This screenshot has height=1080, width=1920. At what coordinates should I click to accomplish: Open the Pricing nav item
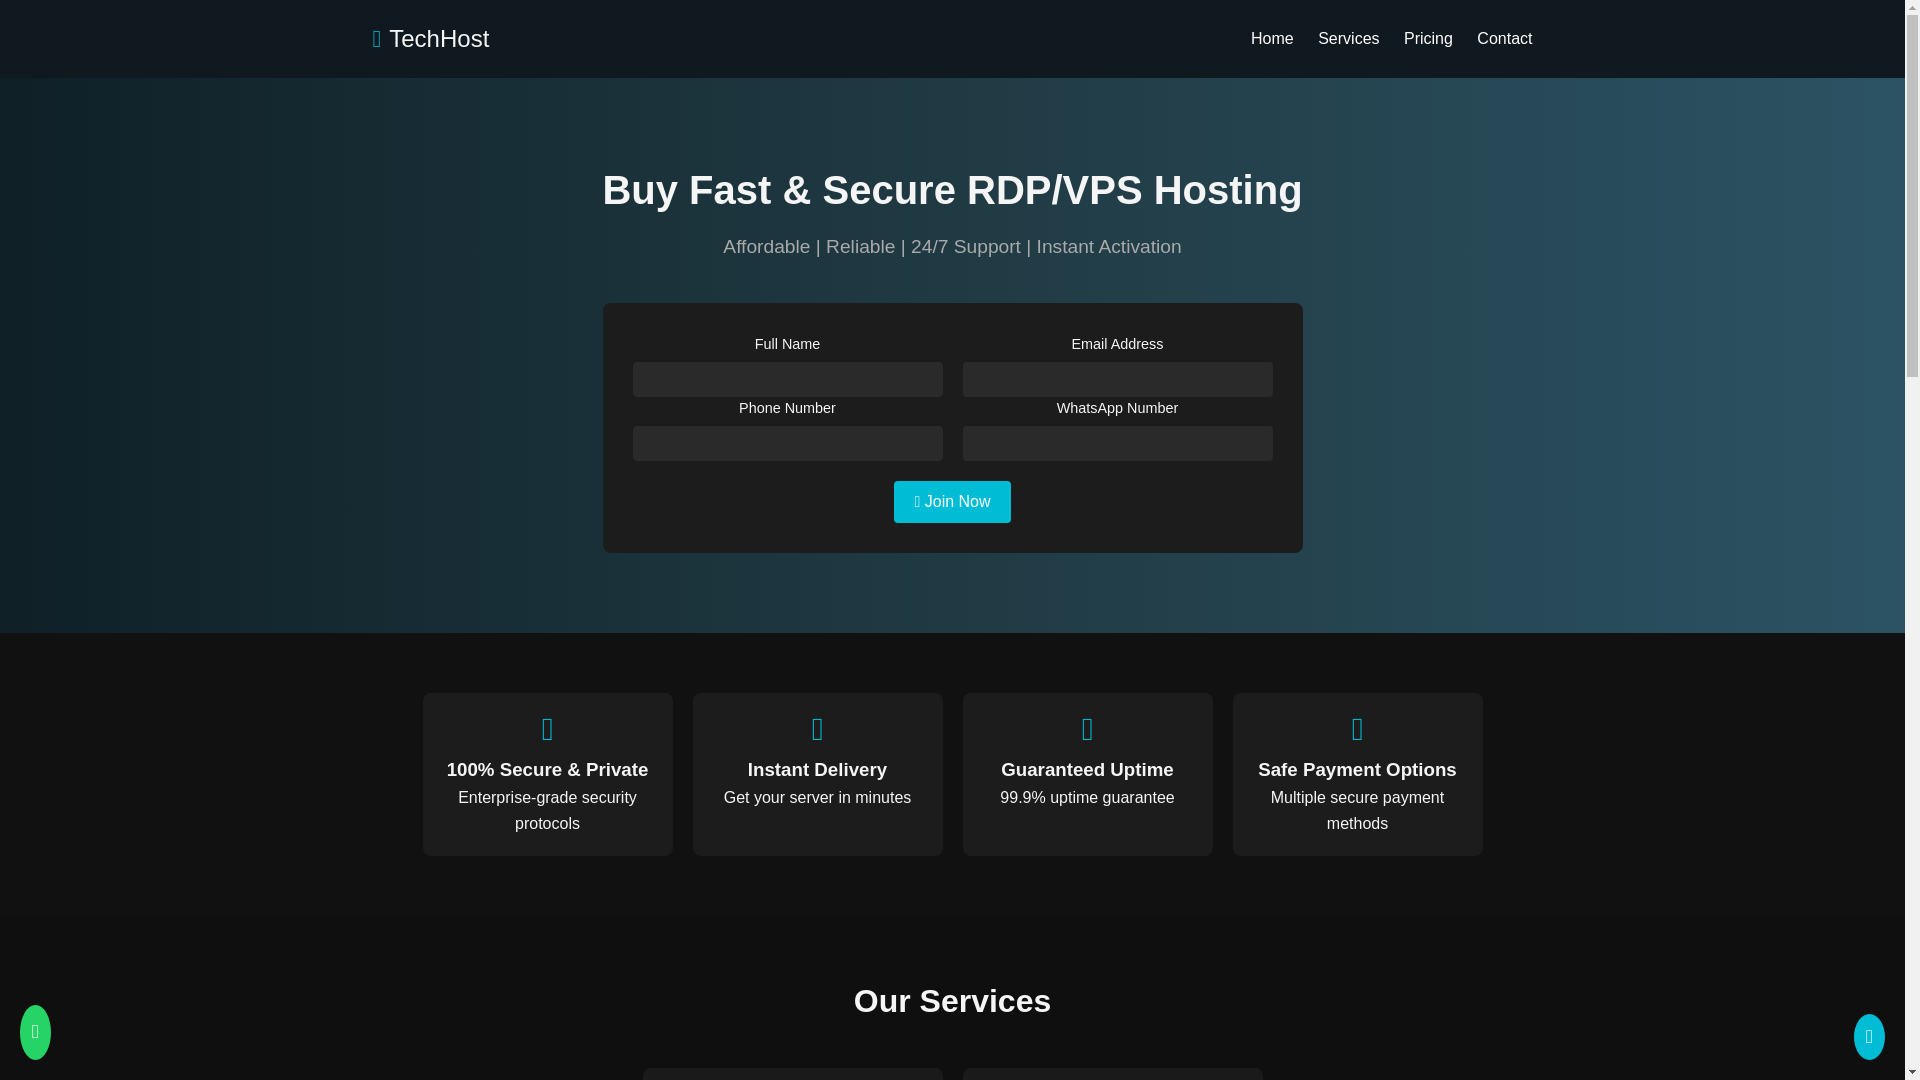(1428, 39)
